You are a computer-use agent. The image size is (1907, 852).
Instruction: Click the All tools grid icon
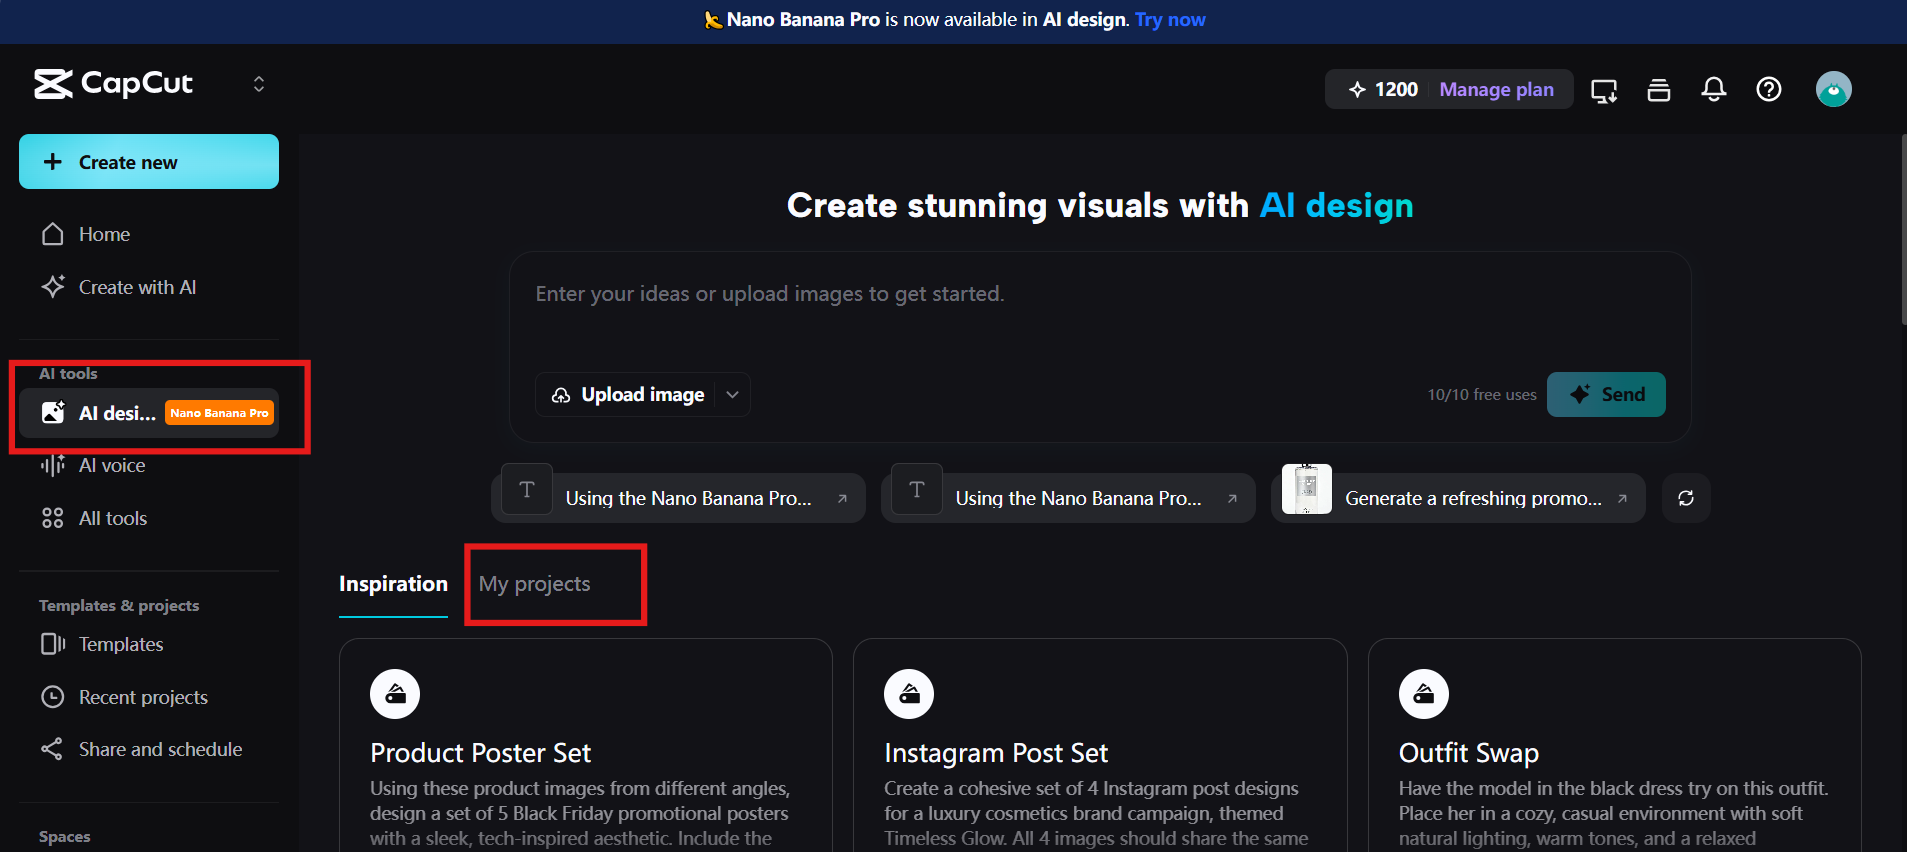pos(53,518)
